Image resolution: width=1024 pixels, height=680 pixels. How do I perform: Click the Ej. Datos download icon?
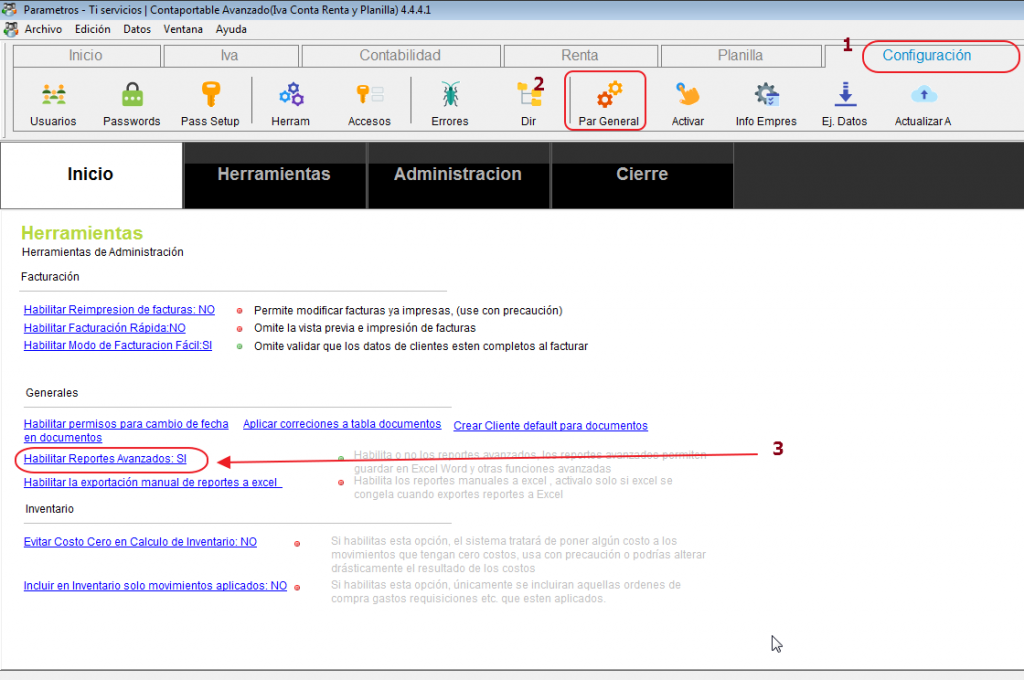(845, 96)
